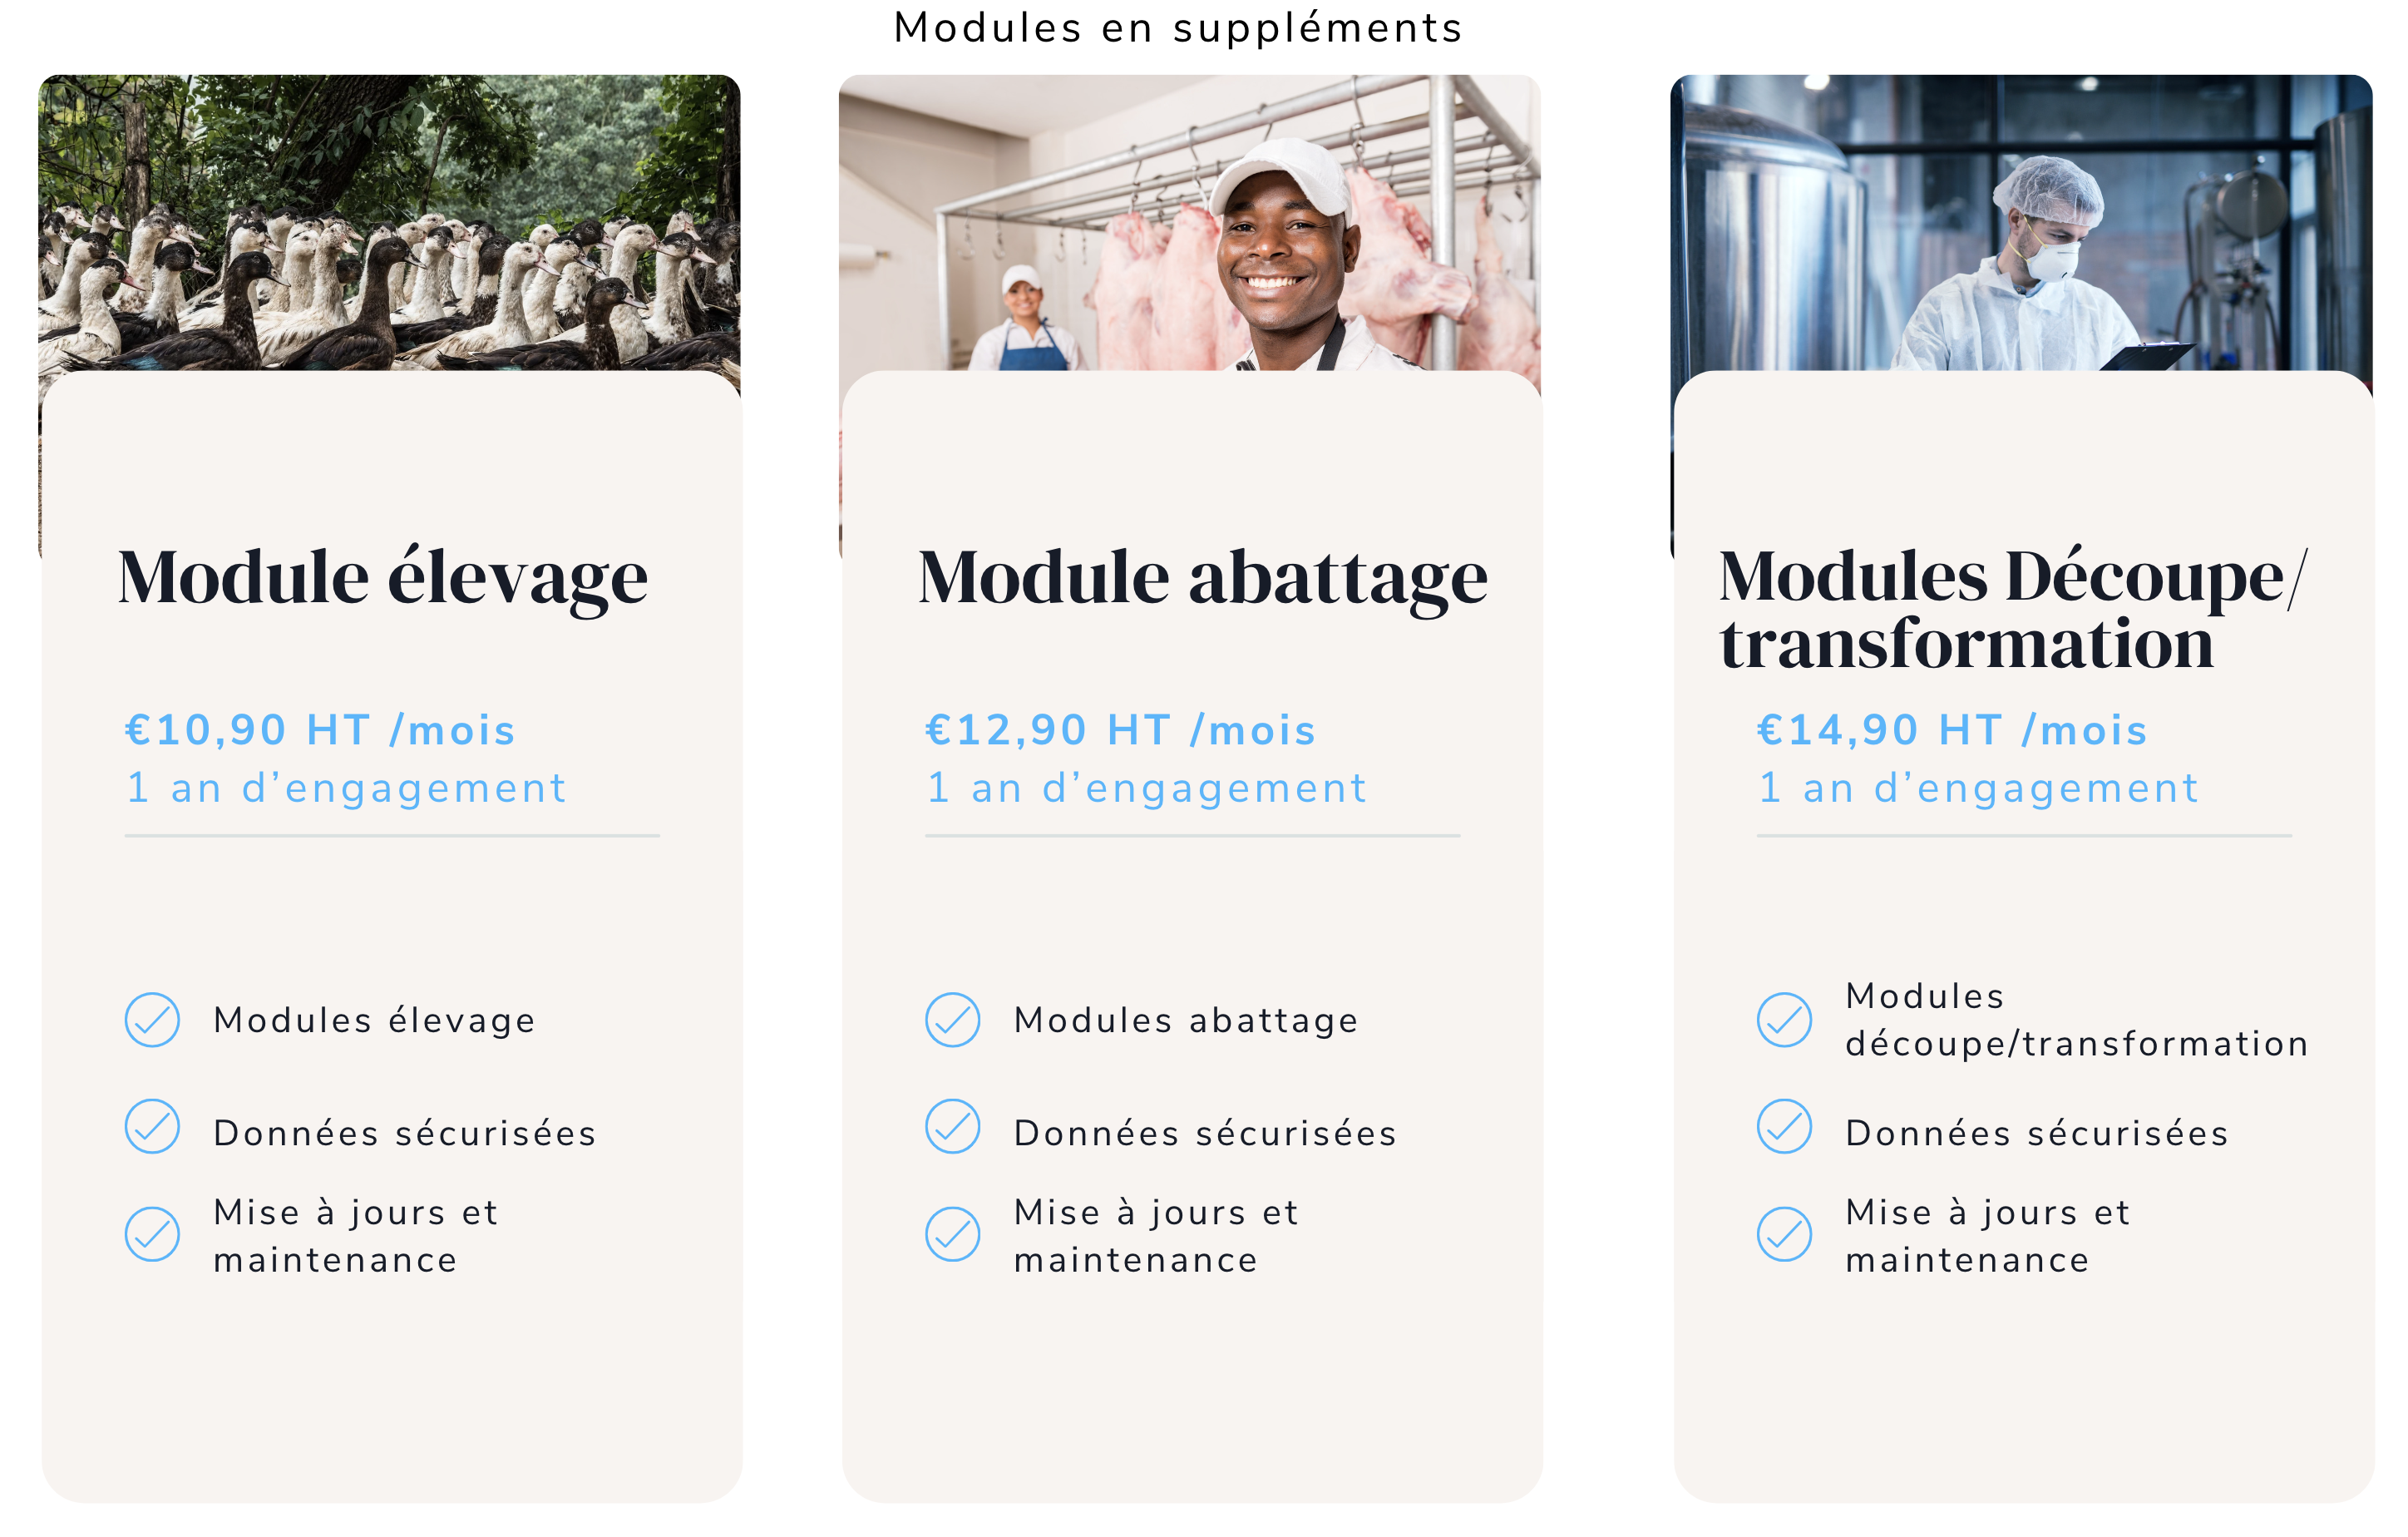The image size is (2408, 1537).
Task: Click maintenance checkmark in Découpe/transformation card
Action: [1784, 1234]
